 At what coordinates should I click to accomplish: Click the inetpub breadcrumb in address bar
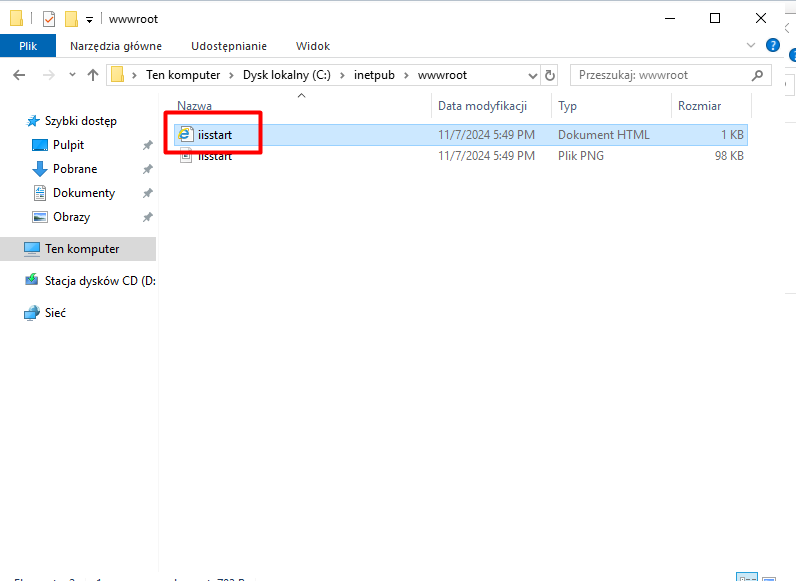373,75
